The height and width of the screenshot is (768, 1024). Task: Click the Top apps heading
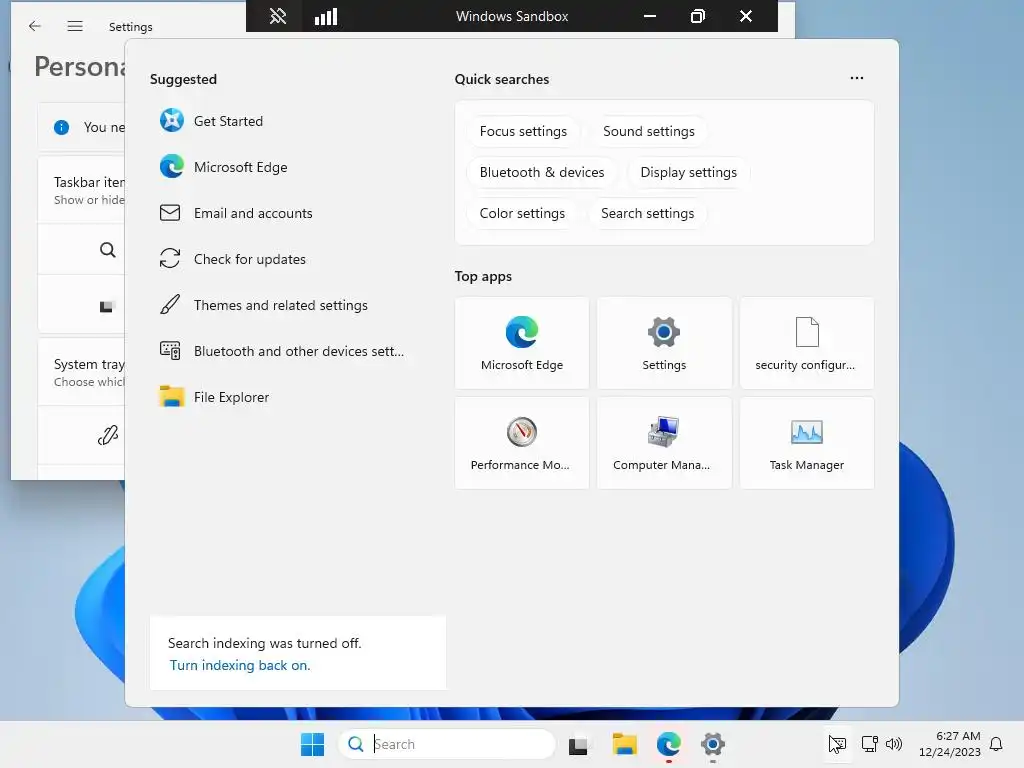(x=483, y=276)
